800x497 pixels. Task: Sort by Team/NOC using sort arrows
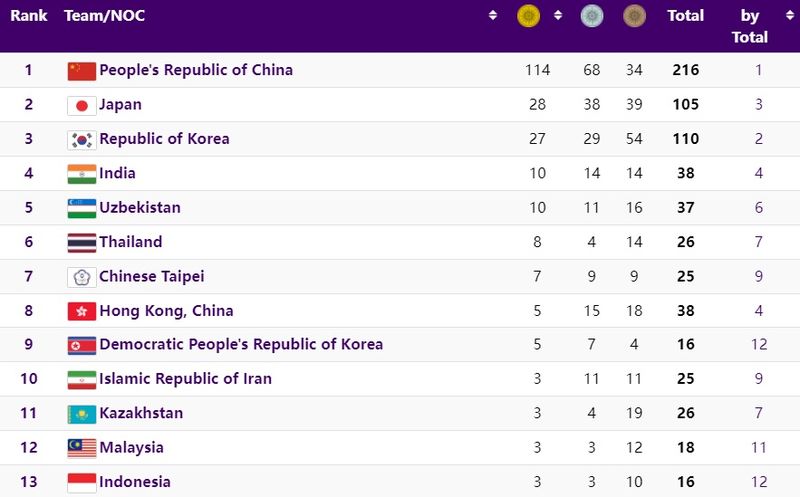(493, 16)
